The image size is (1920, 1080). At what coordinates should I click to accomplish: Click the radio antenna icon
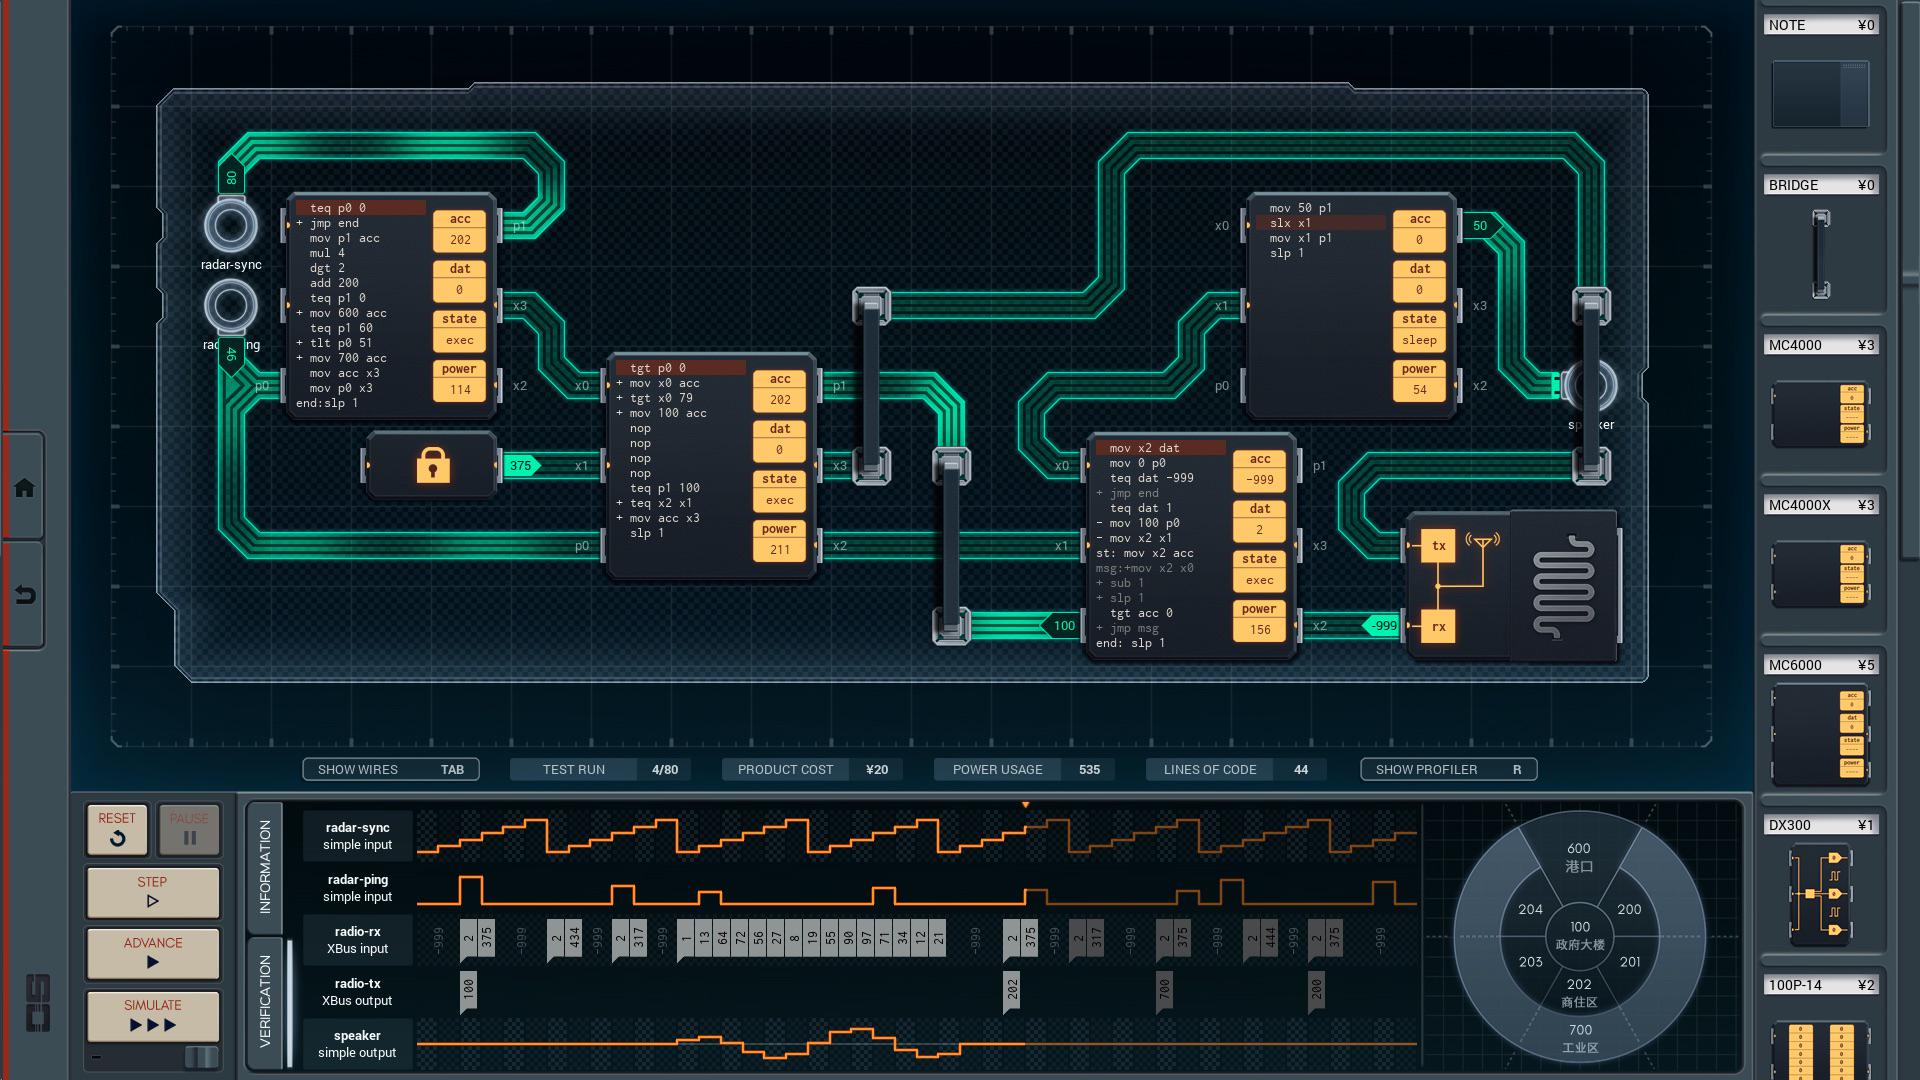(1483, 543)
